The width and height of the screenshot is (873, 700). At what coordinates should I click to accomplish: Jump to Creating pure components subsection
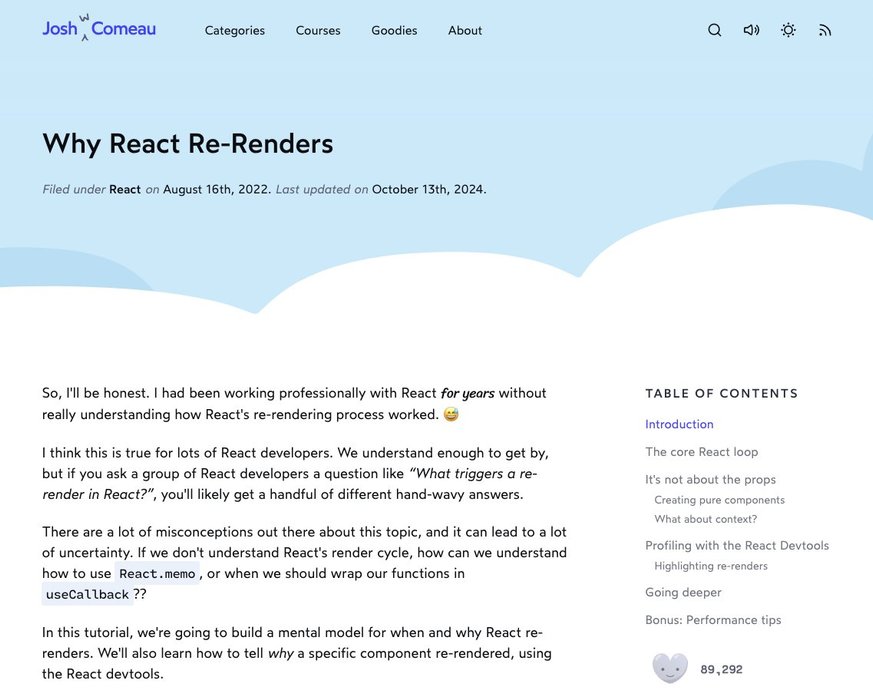point(719,500)
